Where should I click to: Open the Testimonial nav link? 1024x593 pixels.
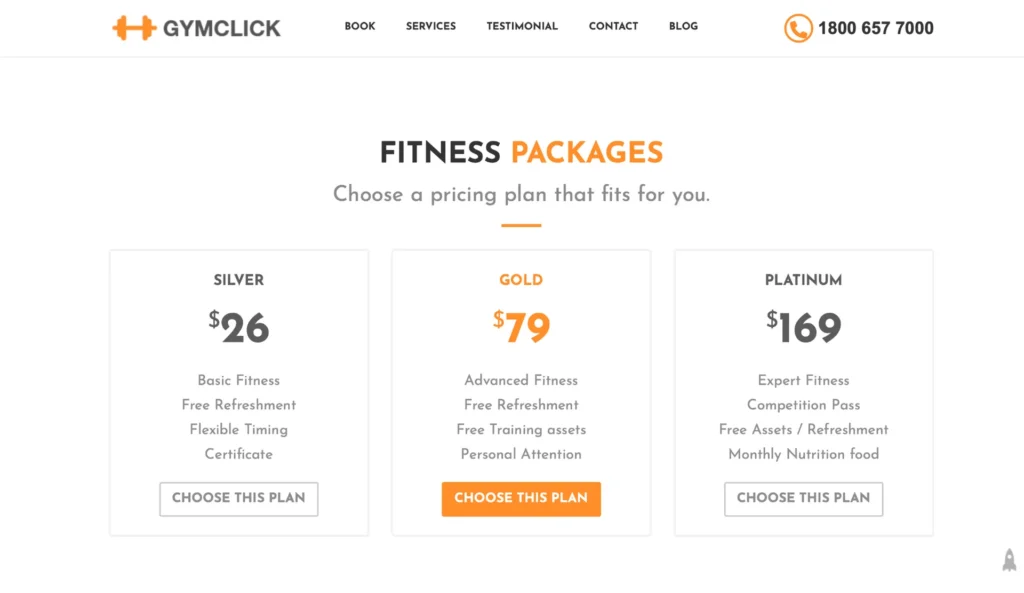tap(522, 26)
